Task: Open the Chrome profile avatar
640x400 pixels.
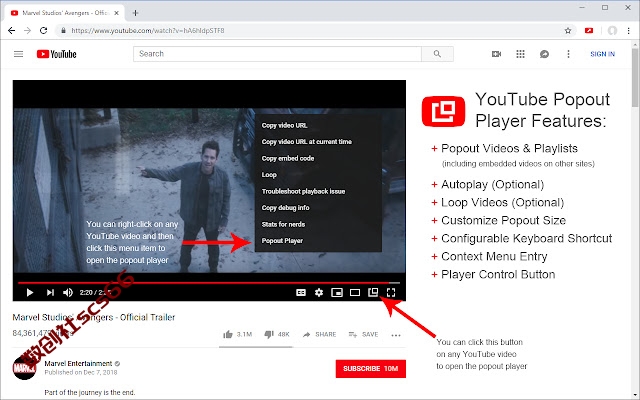Action: click(612, 31)
